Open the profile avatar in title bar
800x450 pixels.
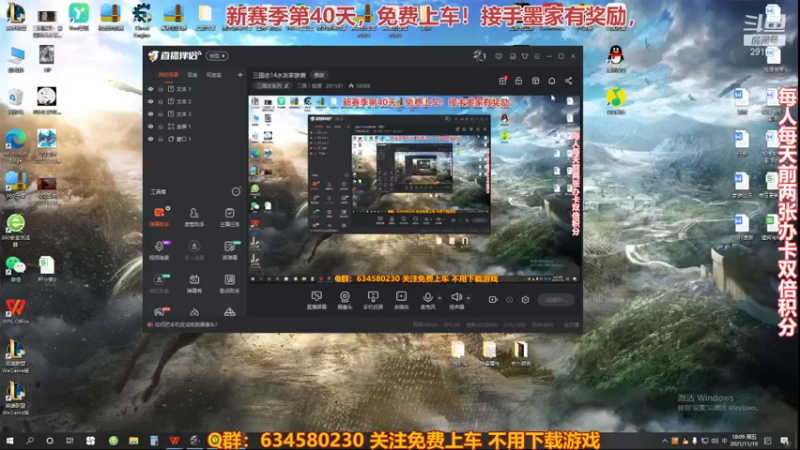tap(479, 56)
